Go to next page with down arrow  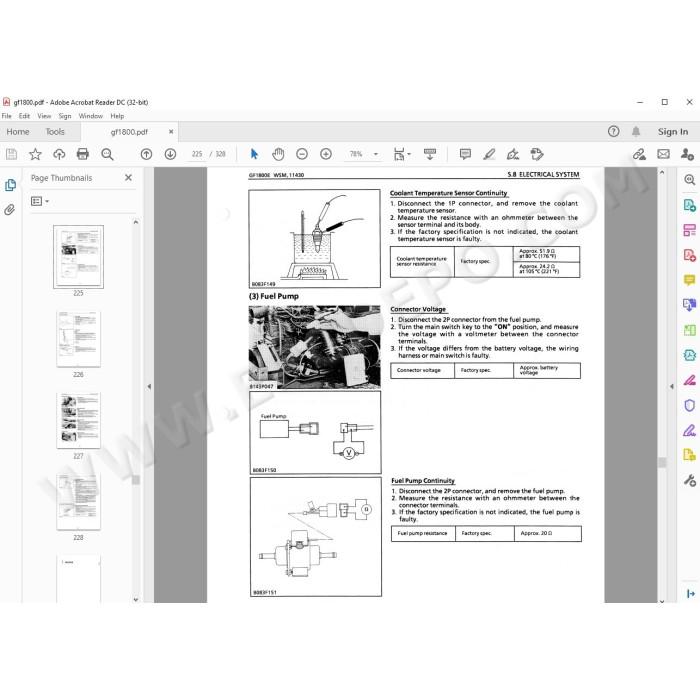(170, 154)
